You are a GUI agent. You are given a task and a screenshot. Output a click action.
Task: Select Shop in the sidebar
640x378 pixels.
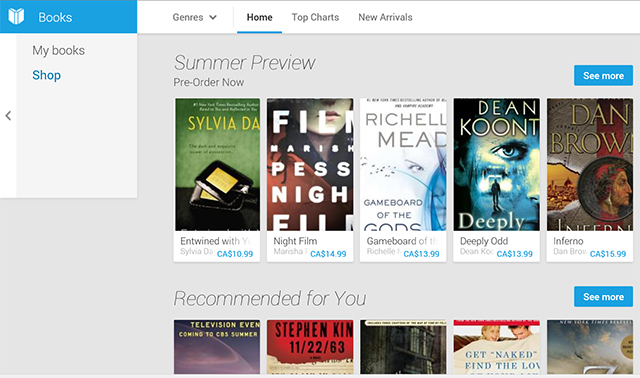[47, 75]
